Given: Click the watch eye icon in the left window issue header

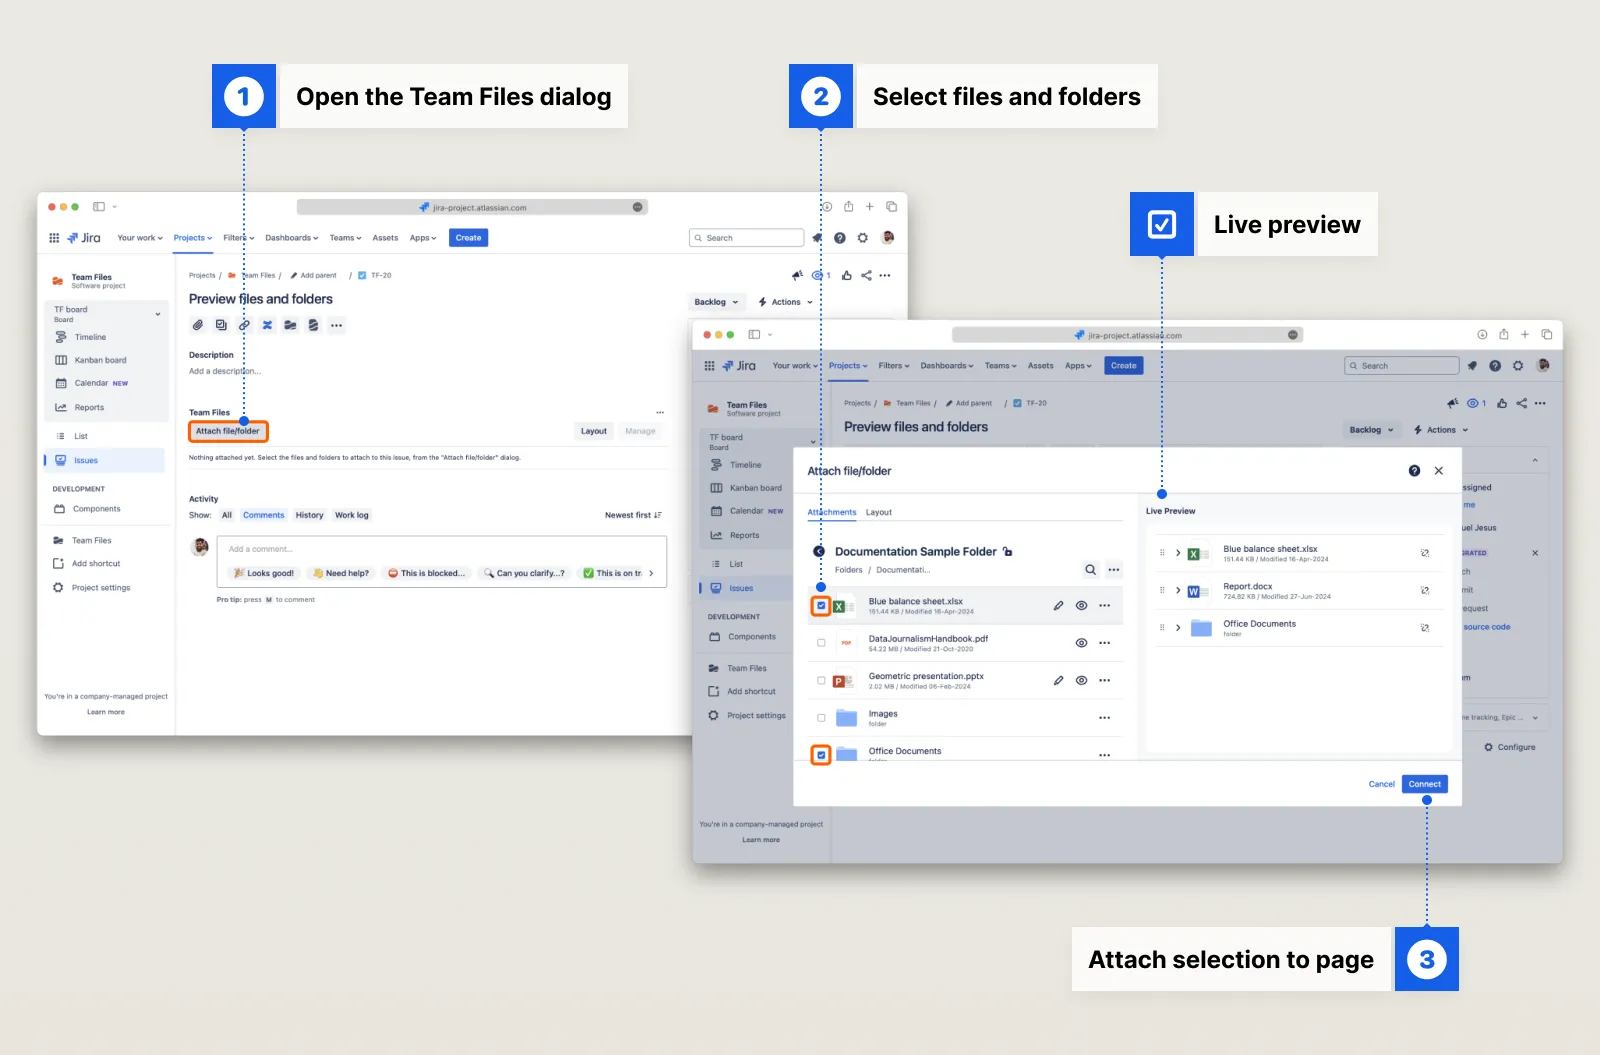Looking at the screenshot, I should point(818,275).
